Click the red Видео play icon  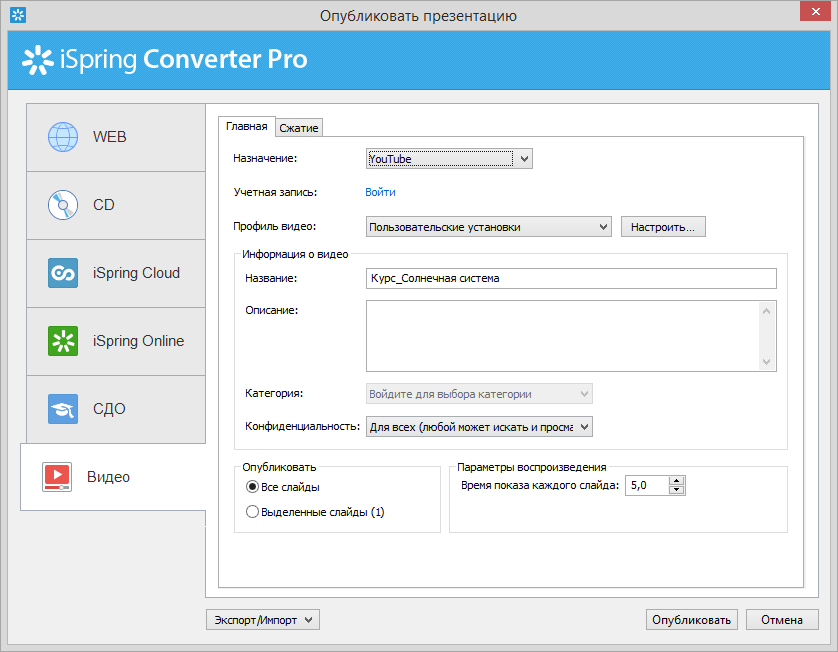pyautogui.click(x=57, y=477)
